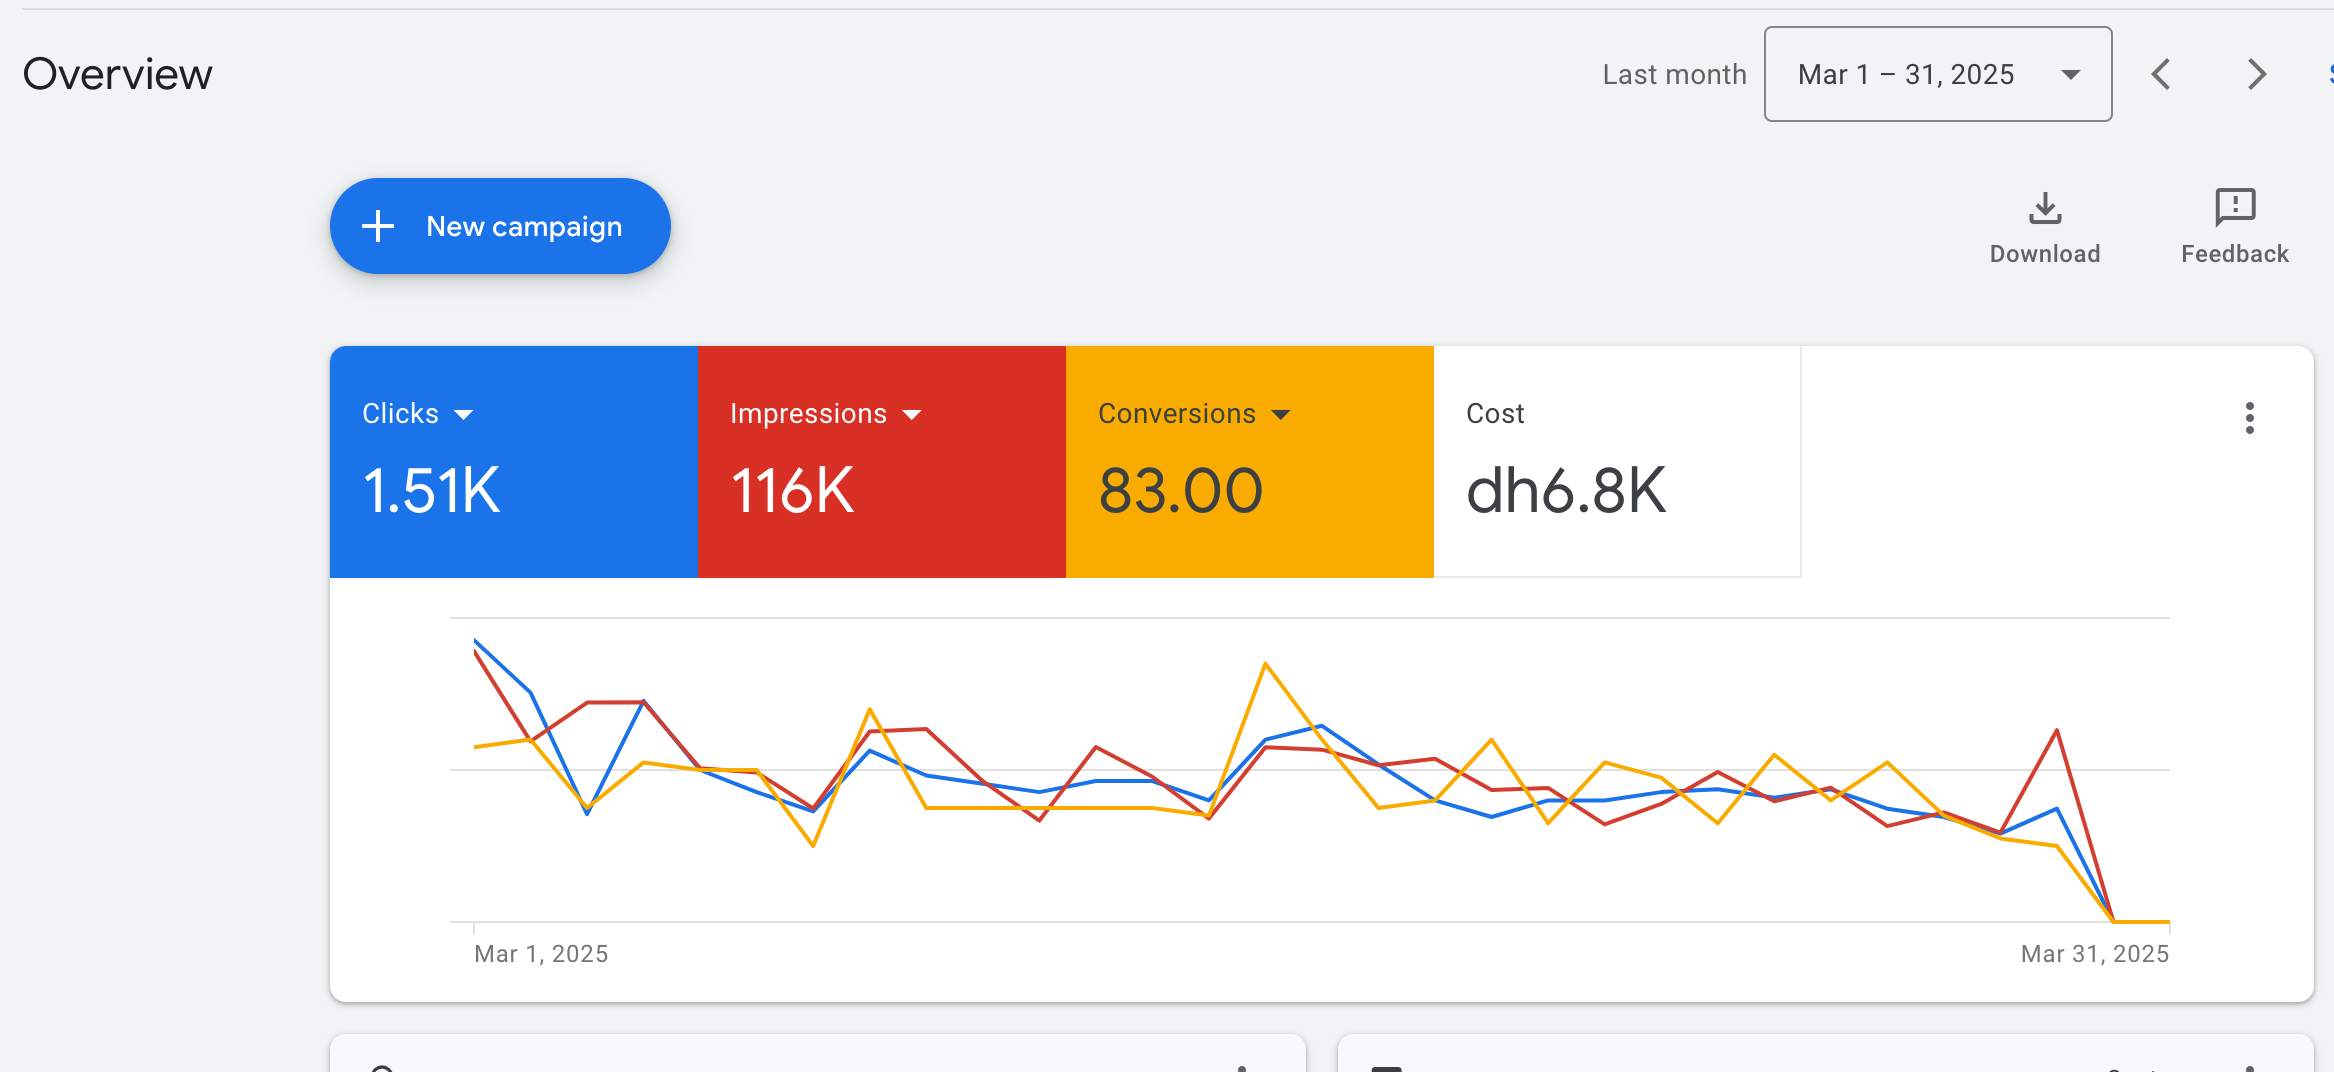Go to previous date period arrow
The image size is (2334, 1072).
click(x=2161, y=74)
